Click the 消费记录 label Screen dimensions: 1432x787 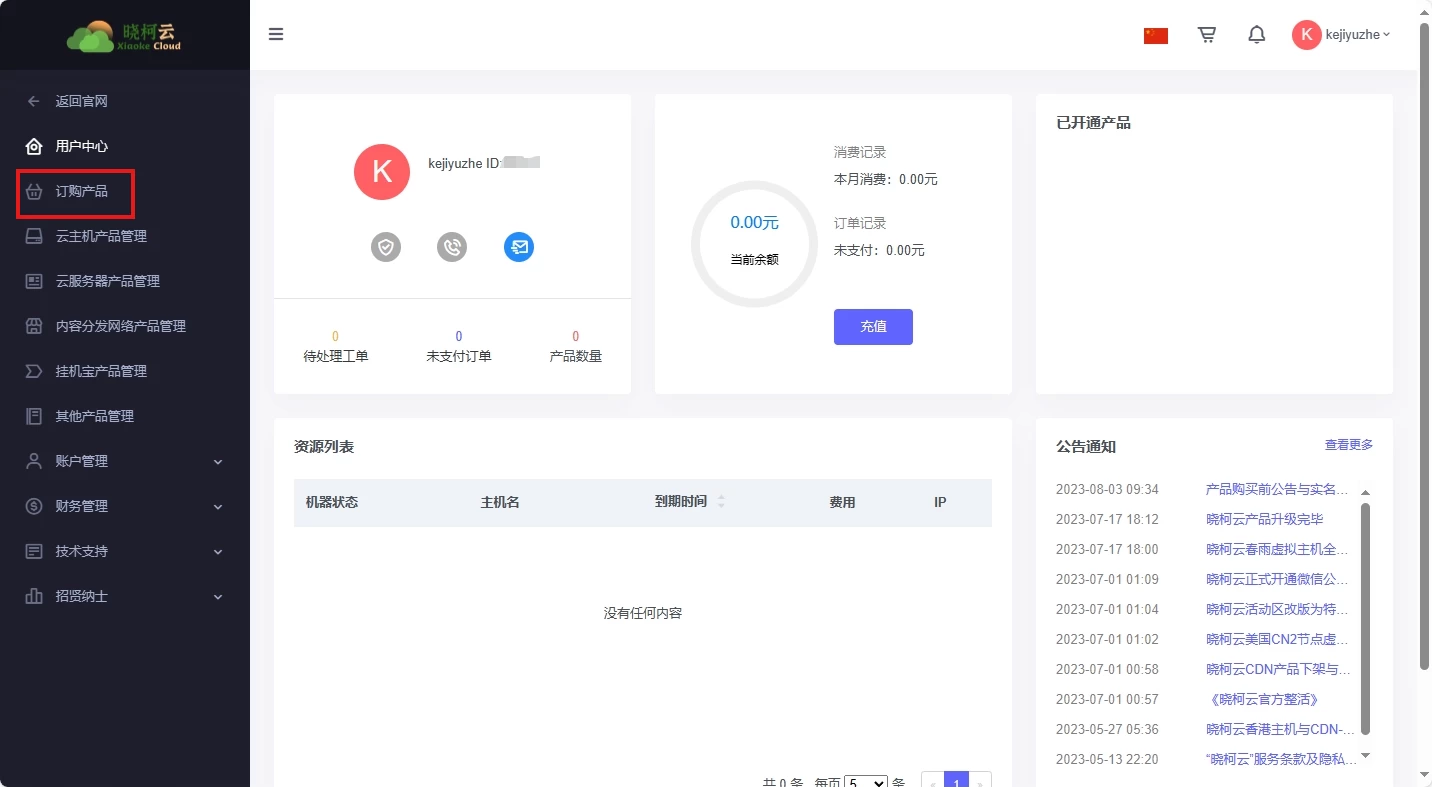[860, 152]
